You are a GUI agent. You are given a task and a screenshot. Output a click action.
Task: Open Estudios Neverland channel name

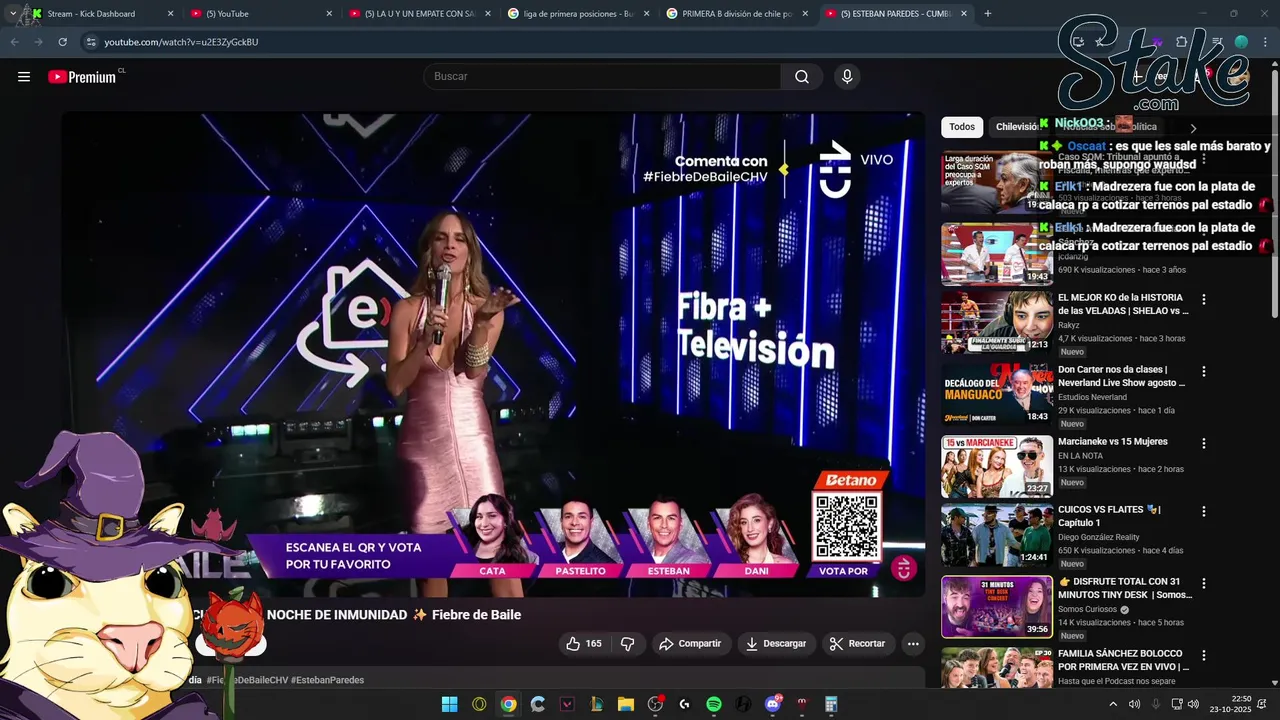[x=1090, y=397]
